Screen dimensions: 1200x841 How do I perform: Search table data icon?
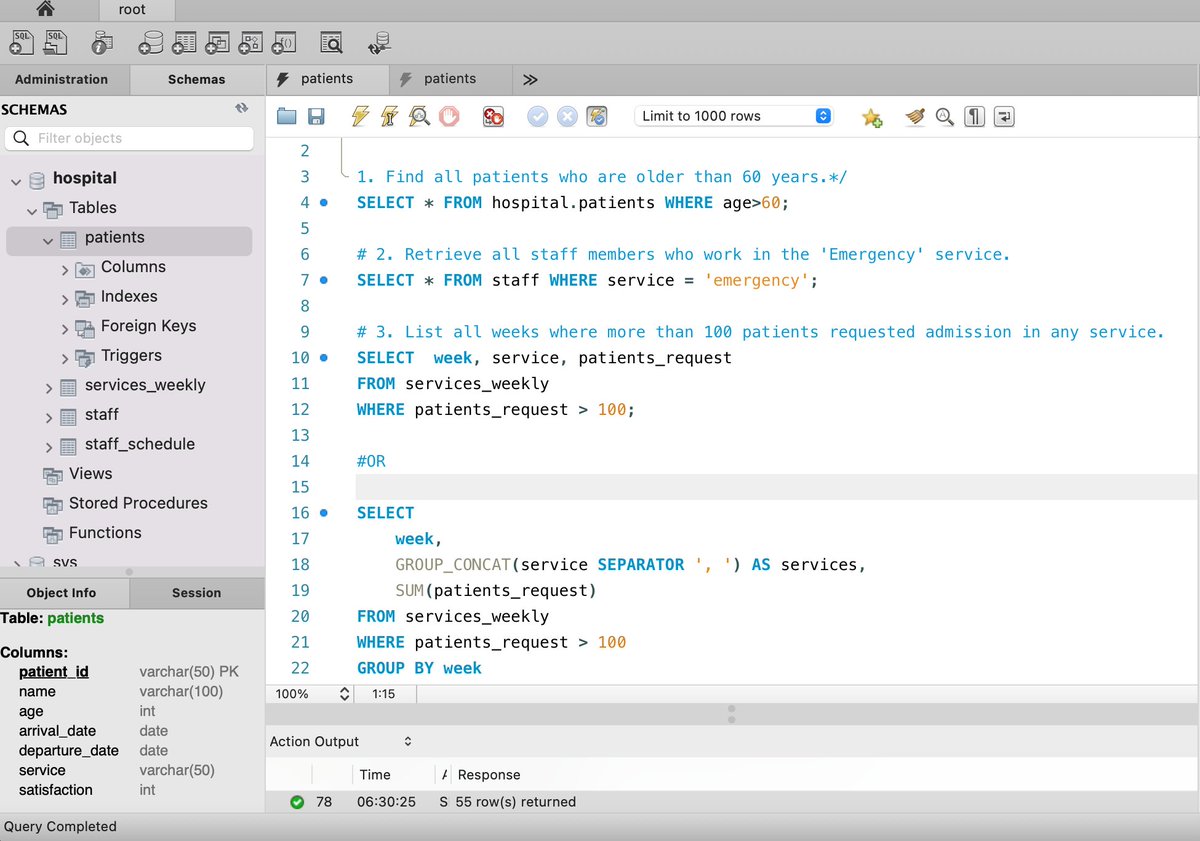(331, 42)
